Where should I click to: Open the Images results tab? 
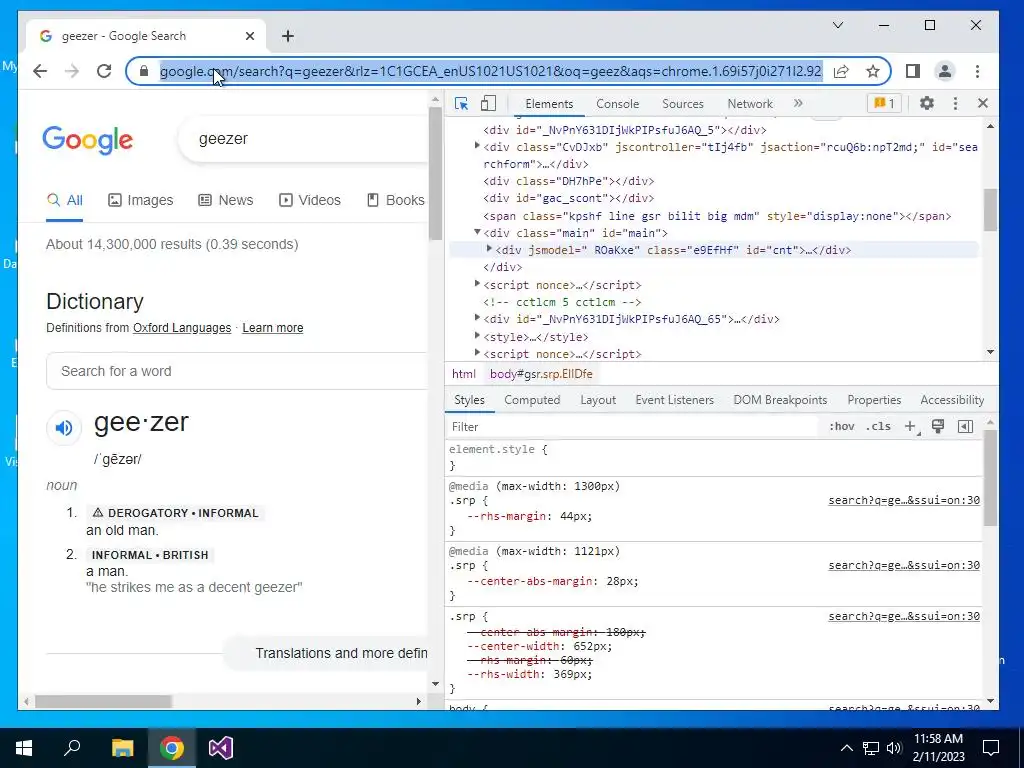pos(140,200)
